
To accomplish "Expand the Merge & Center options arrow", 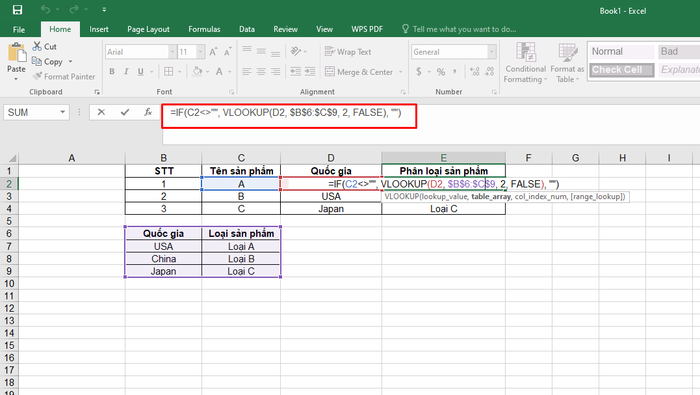I will coord(400,71).
